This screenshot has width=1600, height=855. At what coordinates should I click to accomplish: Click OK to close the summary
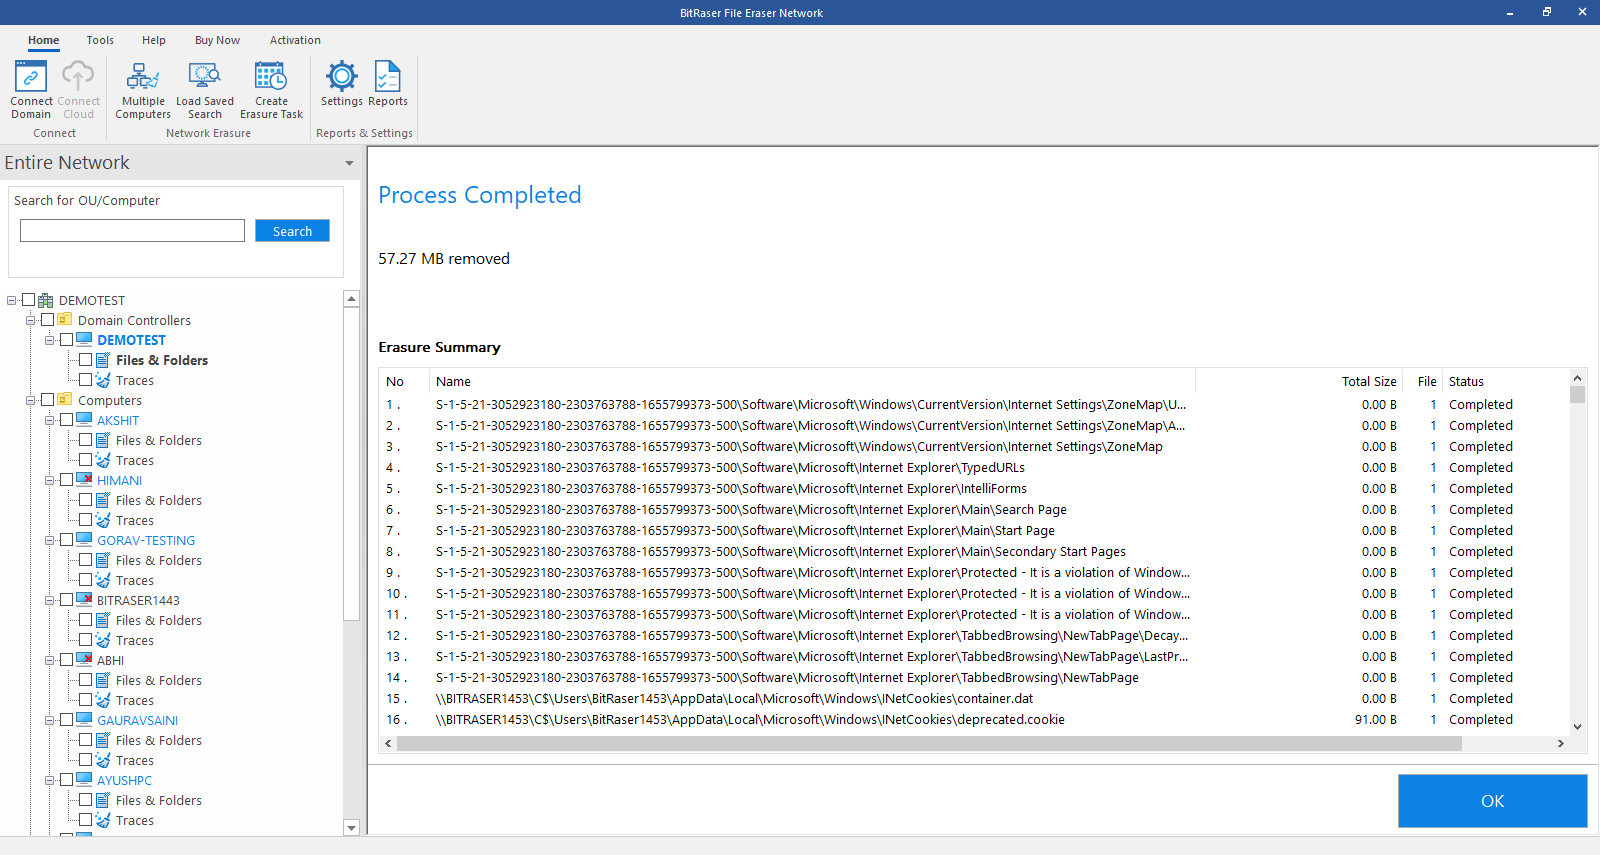pyautogui.click(x=1492, y=801)
